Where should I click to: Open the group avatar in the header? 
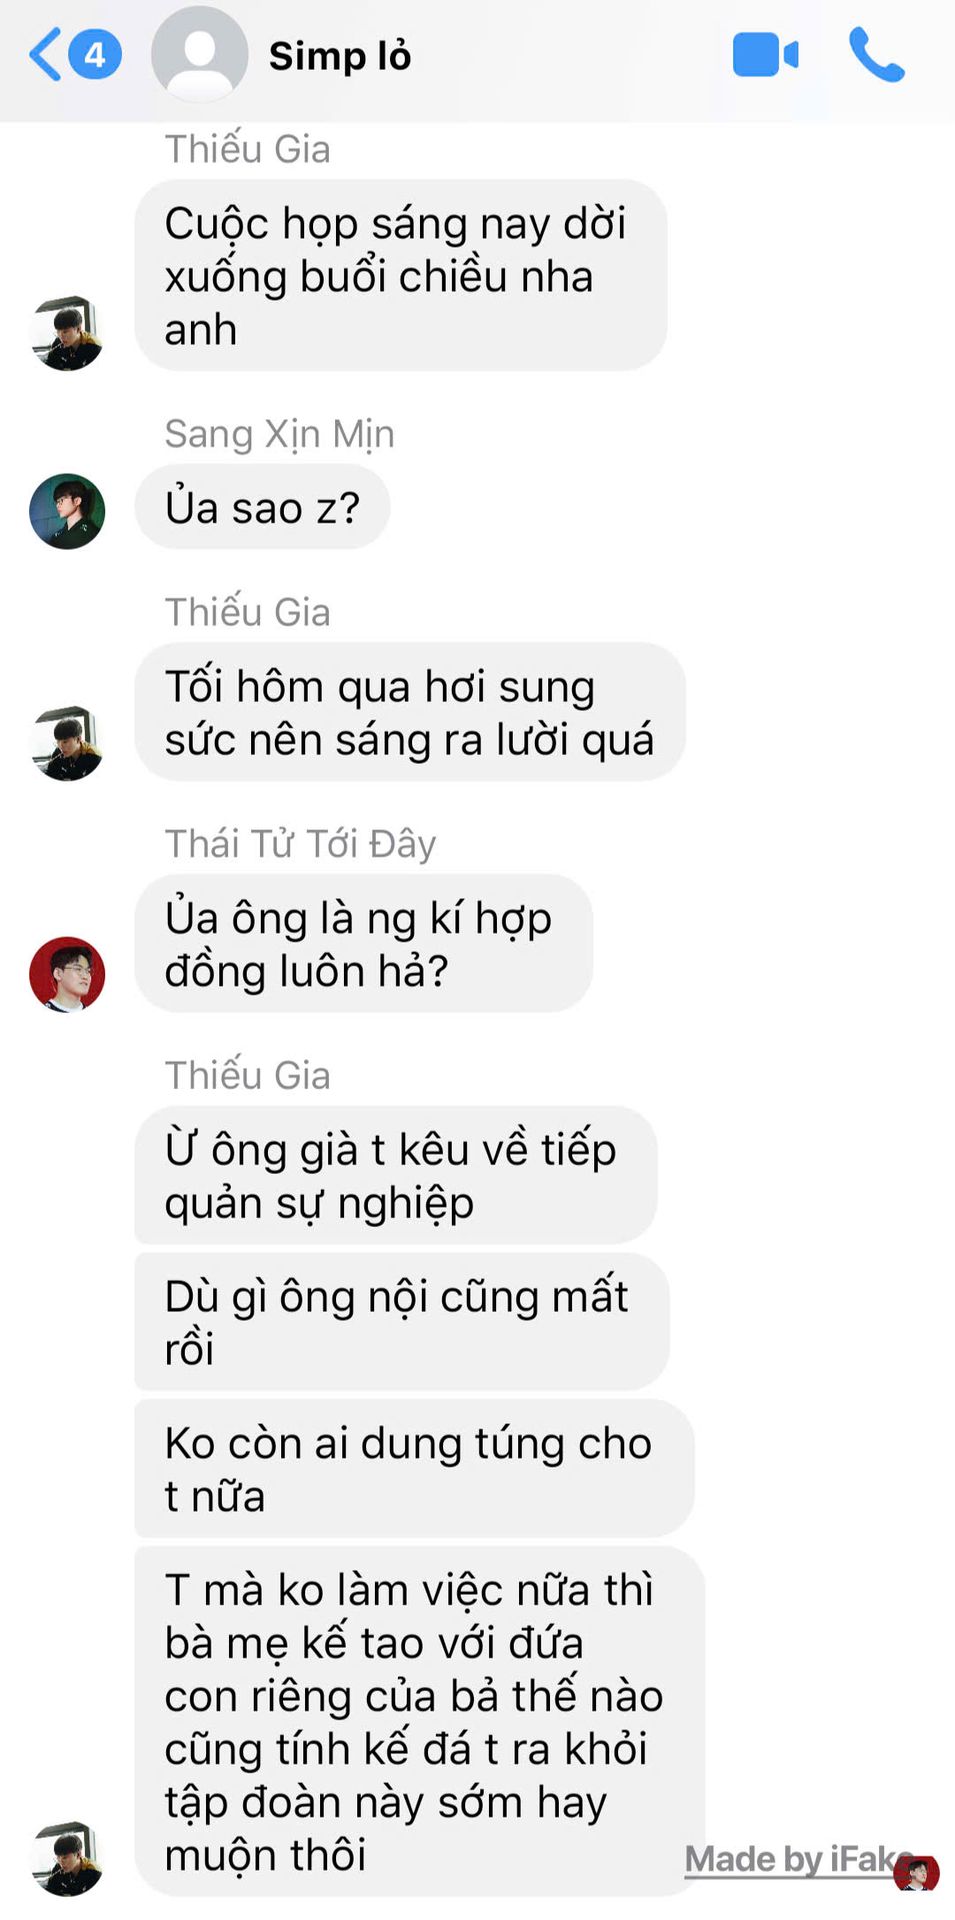[x=199, y=54]
